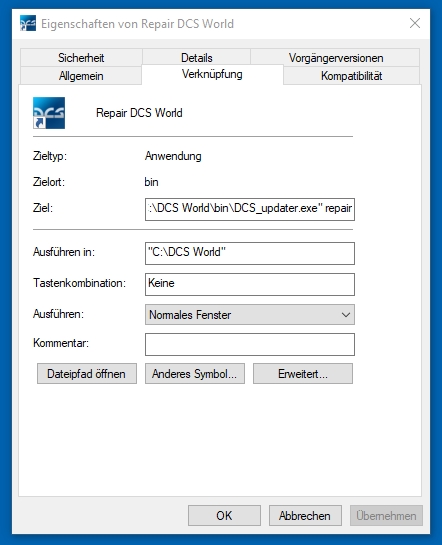
Task: Click into the Ziel target path field
Action: pyautogui.click(x=250, y=209)
